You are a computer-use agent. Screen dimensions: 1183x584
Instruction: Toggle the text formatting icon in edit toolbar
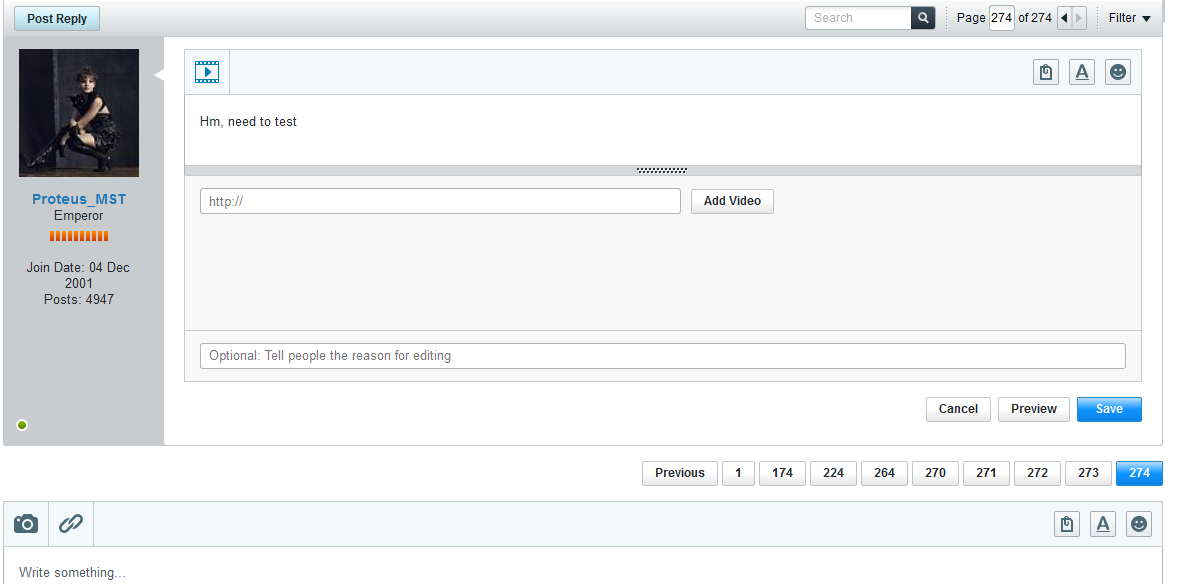[1081, 72]
